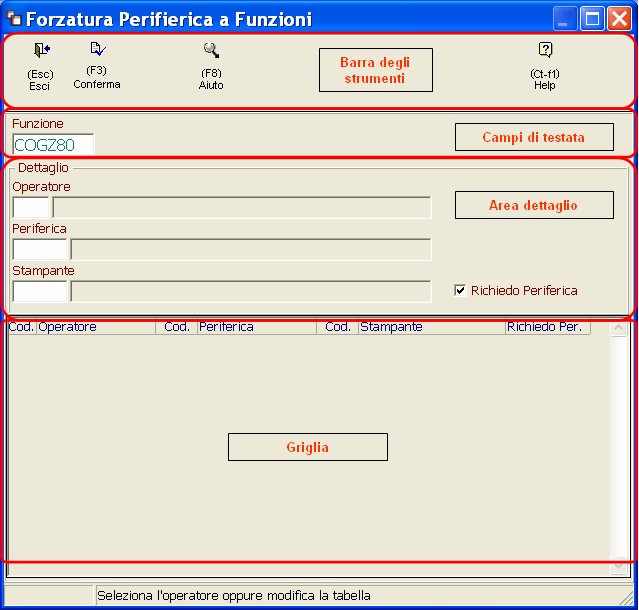The width and height of the screenshot is (639, 610).
Task: Click the Periferica code input field
Action: coord(40,249)
